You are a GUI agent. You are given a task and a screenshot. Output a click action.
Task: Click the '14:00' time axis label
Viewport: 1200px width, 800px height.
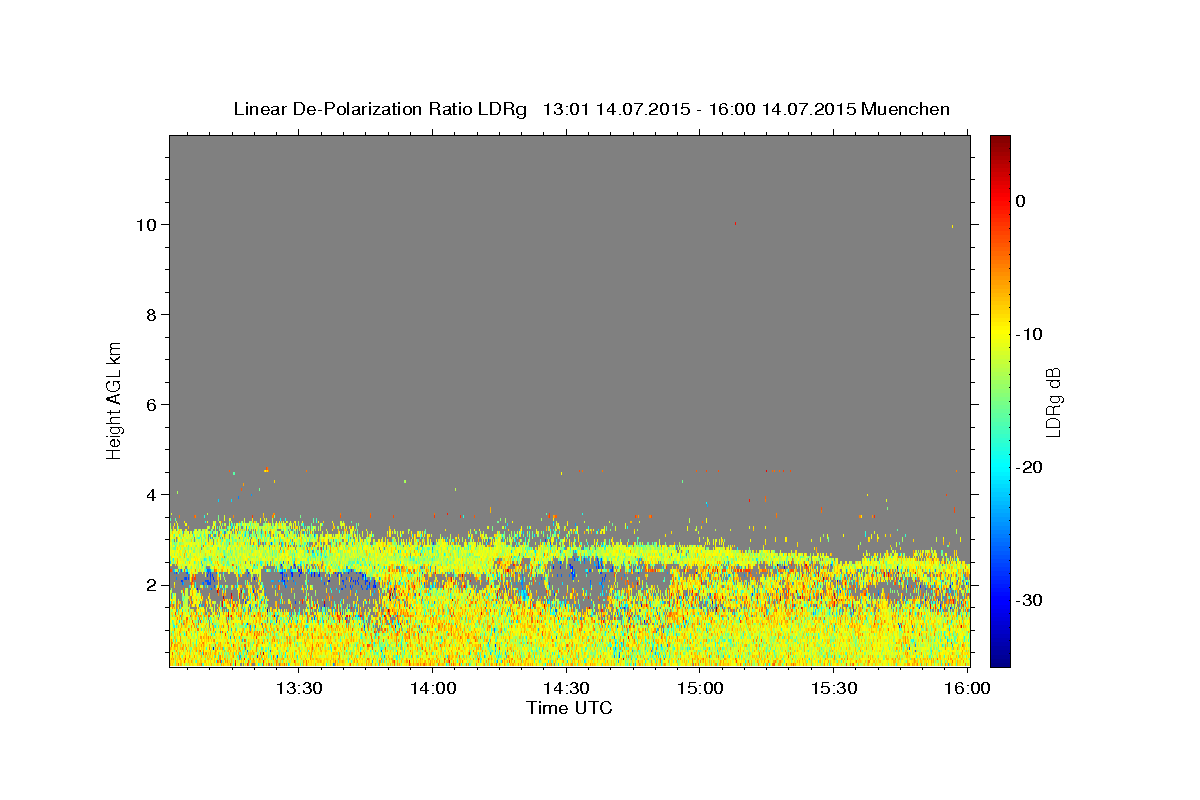click(x=433, y=689)
